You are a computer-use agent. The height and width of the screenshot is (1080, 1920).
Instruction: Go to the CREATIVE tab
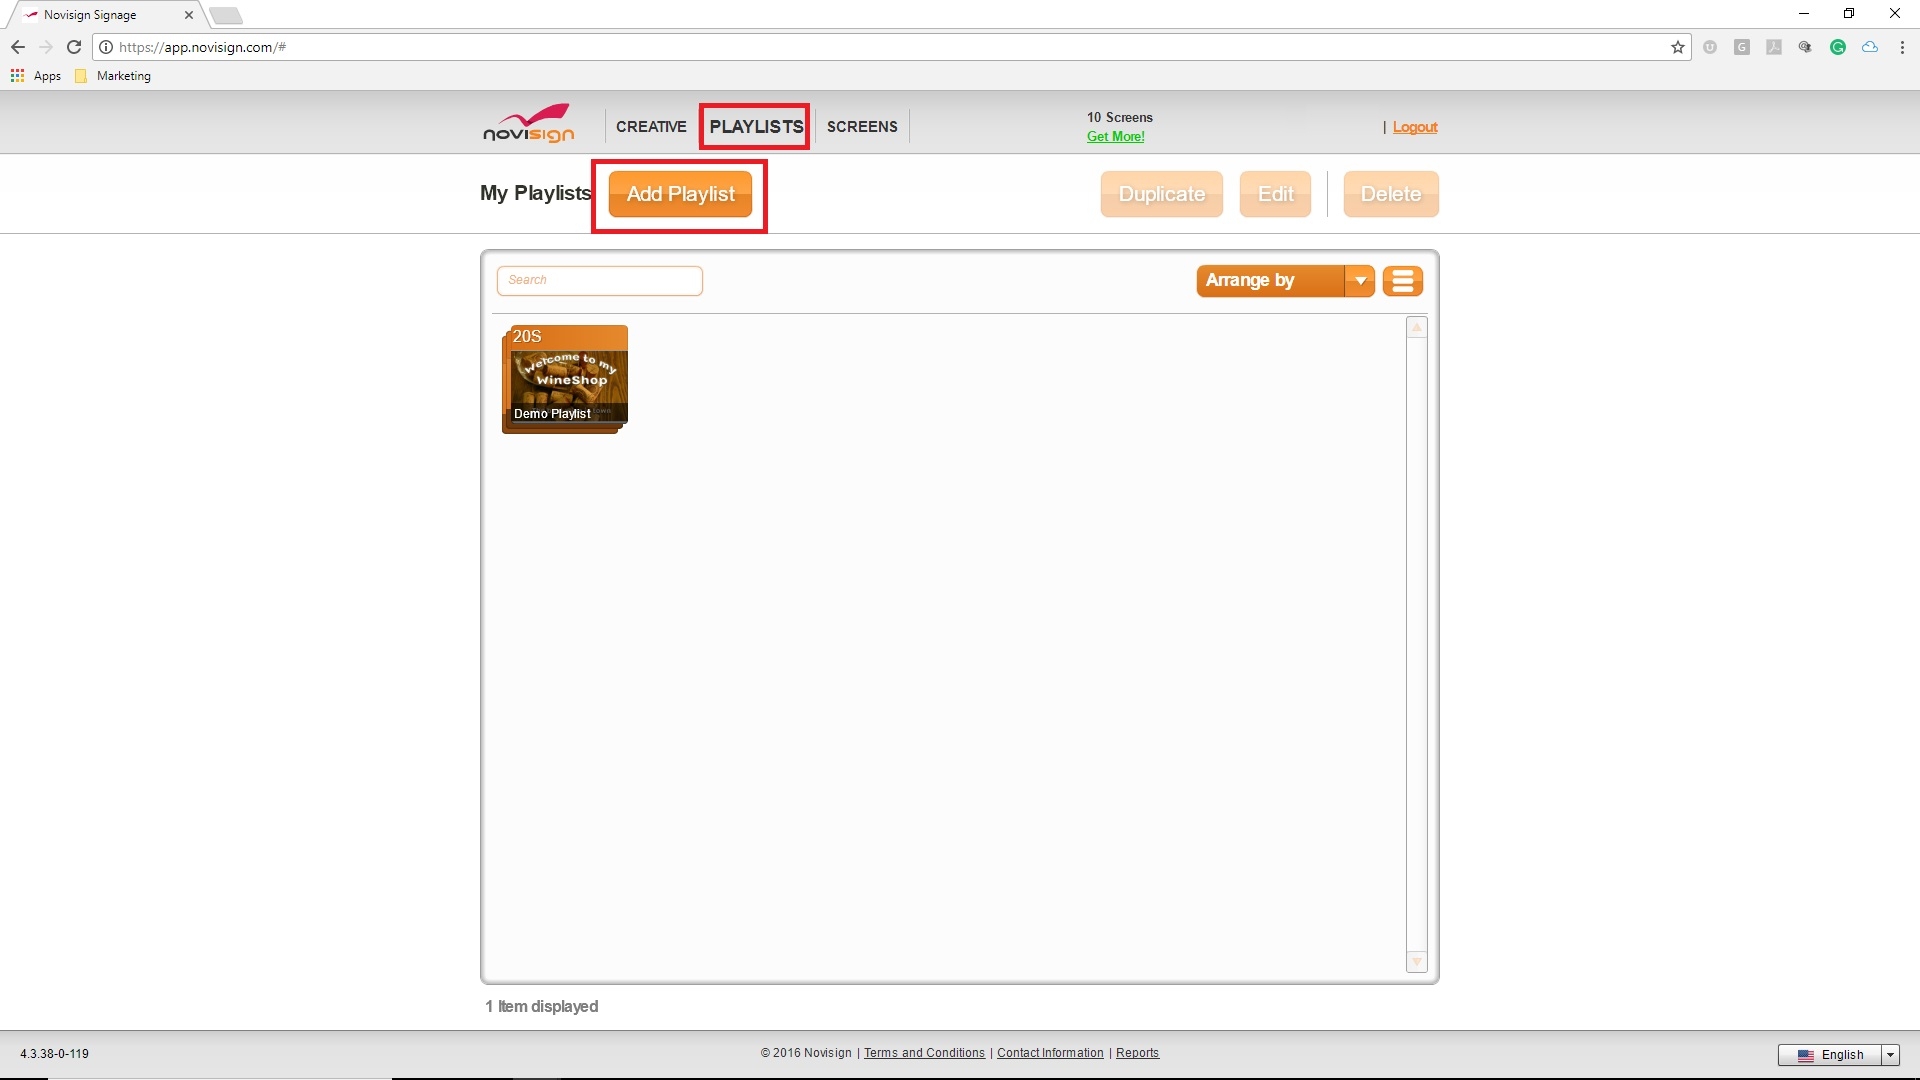(x=651, y=127)
